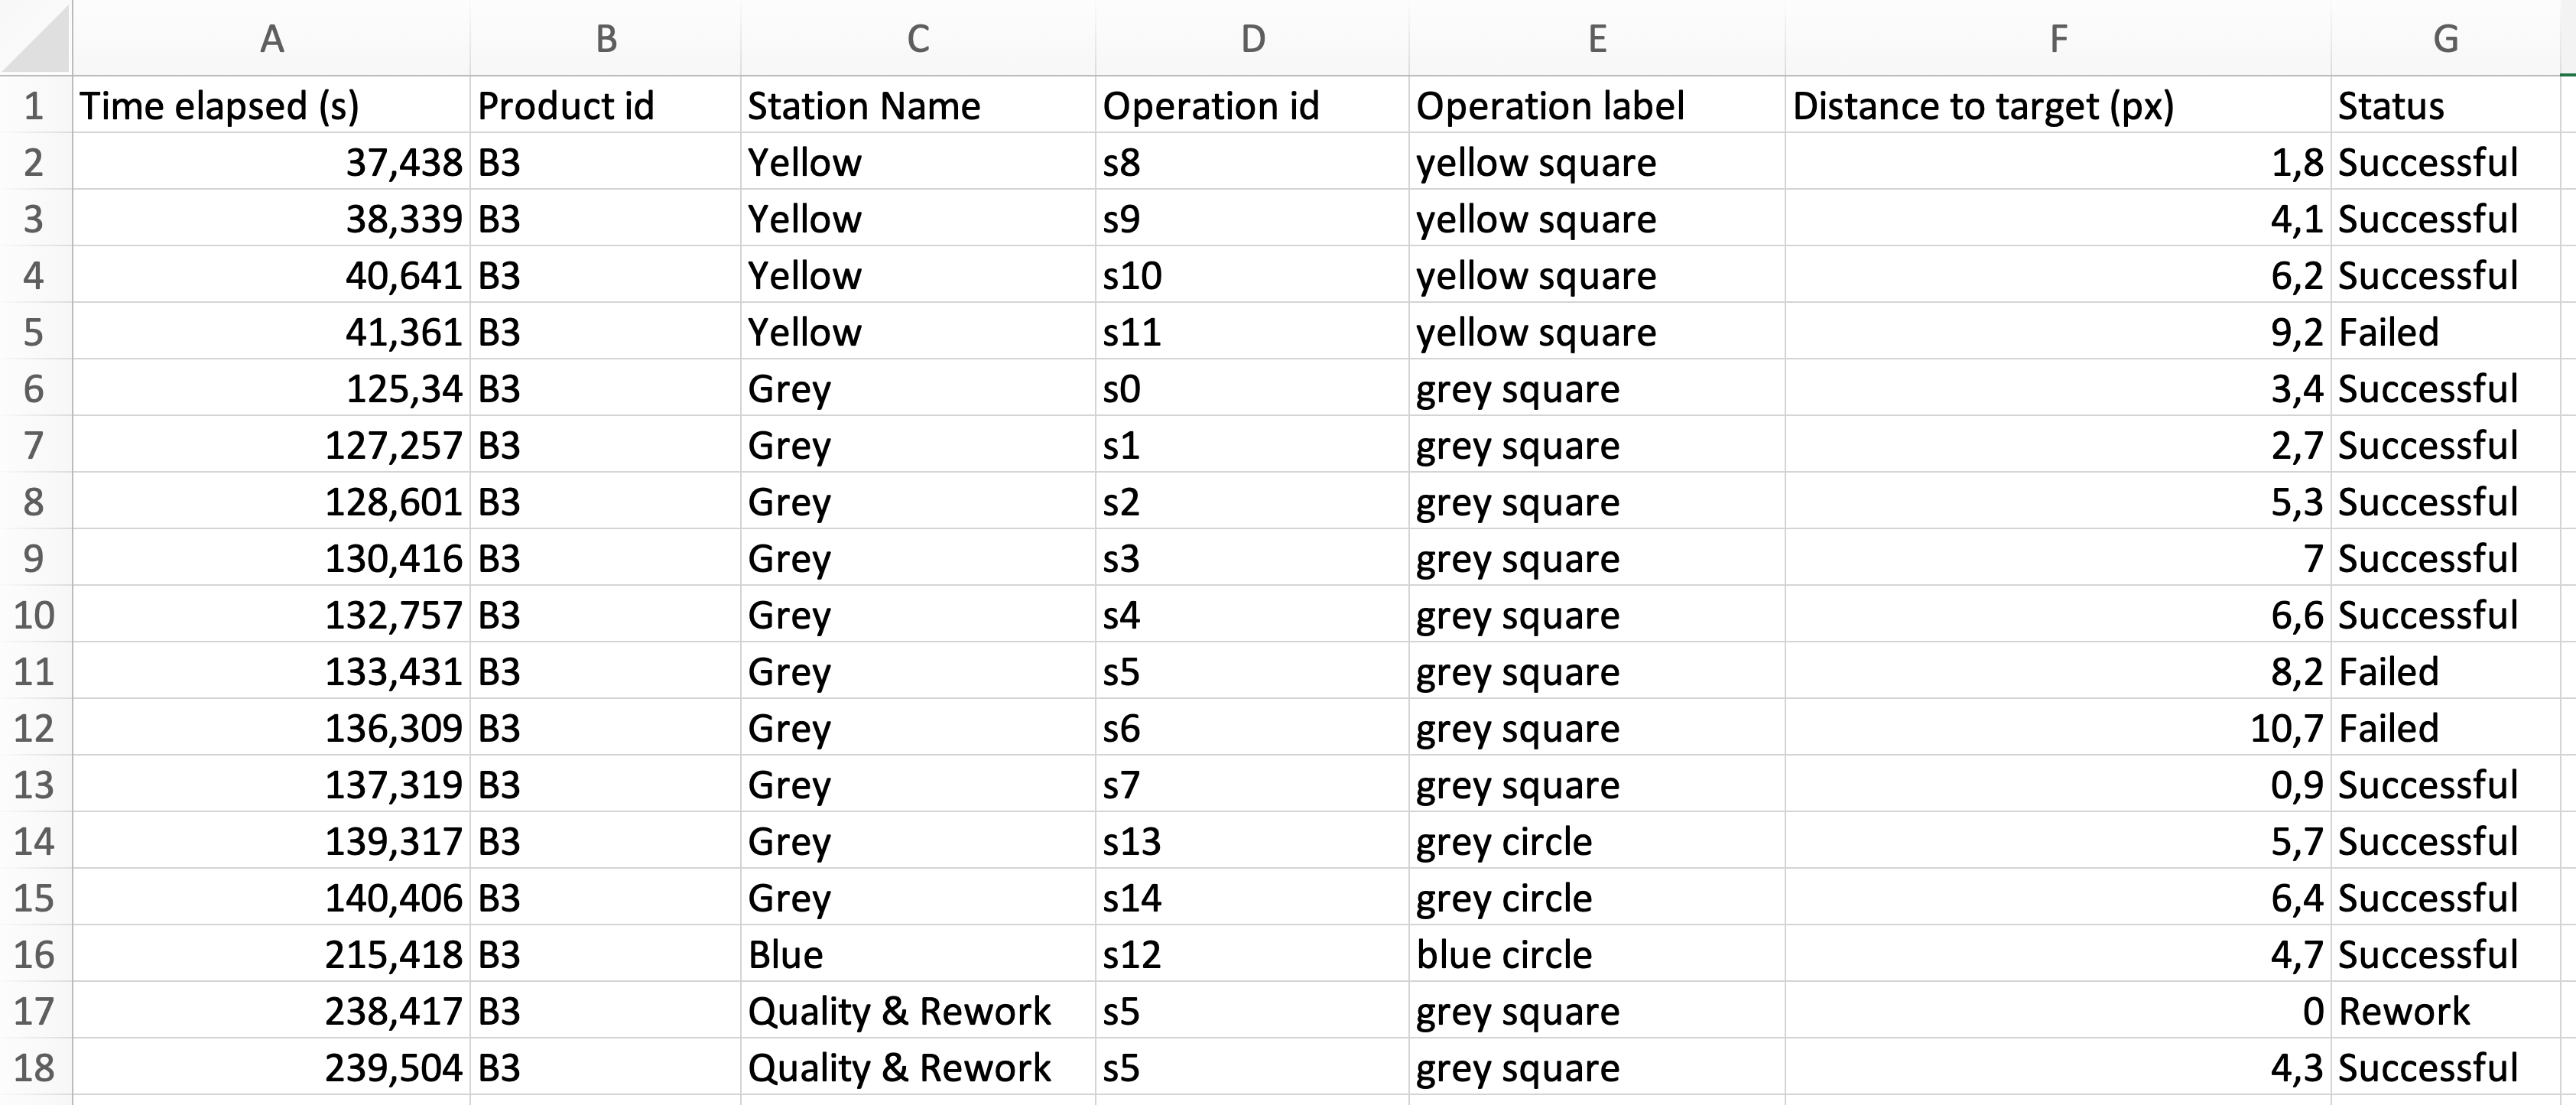Select row 17 header
Image resolution: width=2576 pixels, height=1105 pixels.
36,1010
